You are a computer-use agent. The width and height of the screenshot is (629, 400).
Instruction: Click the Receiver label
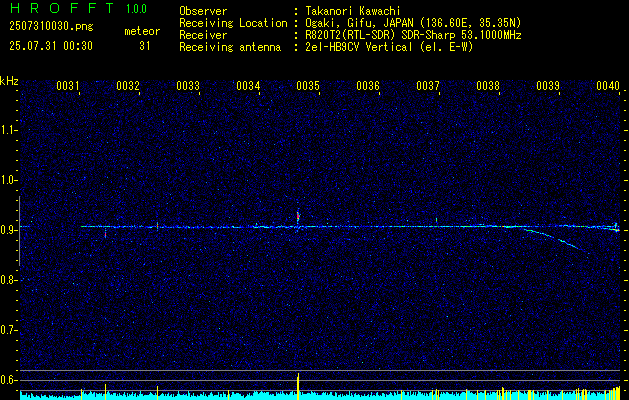pos(203,35)
